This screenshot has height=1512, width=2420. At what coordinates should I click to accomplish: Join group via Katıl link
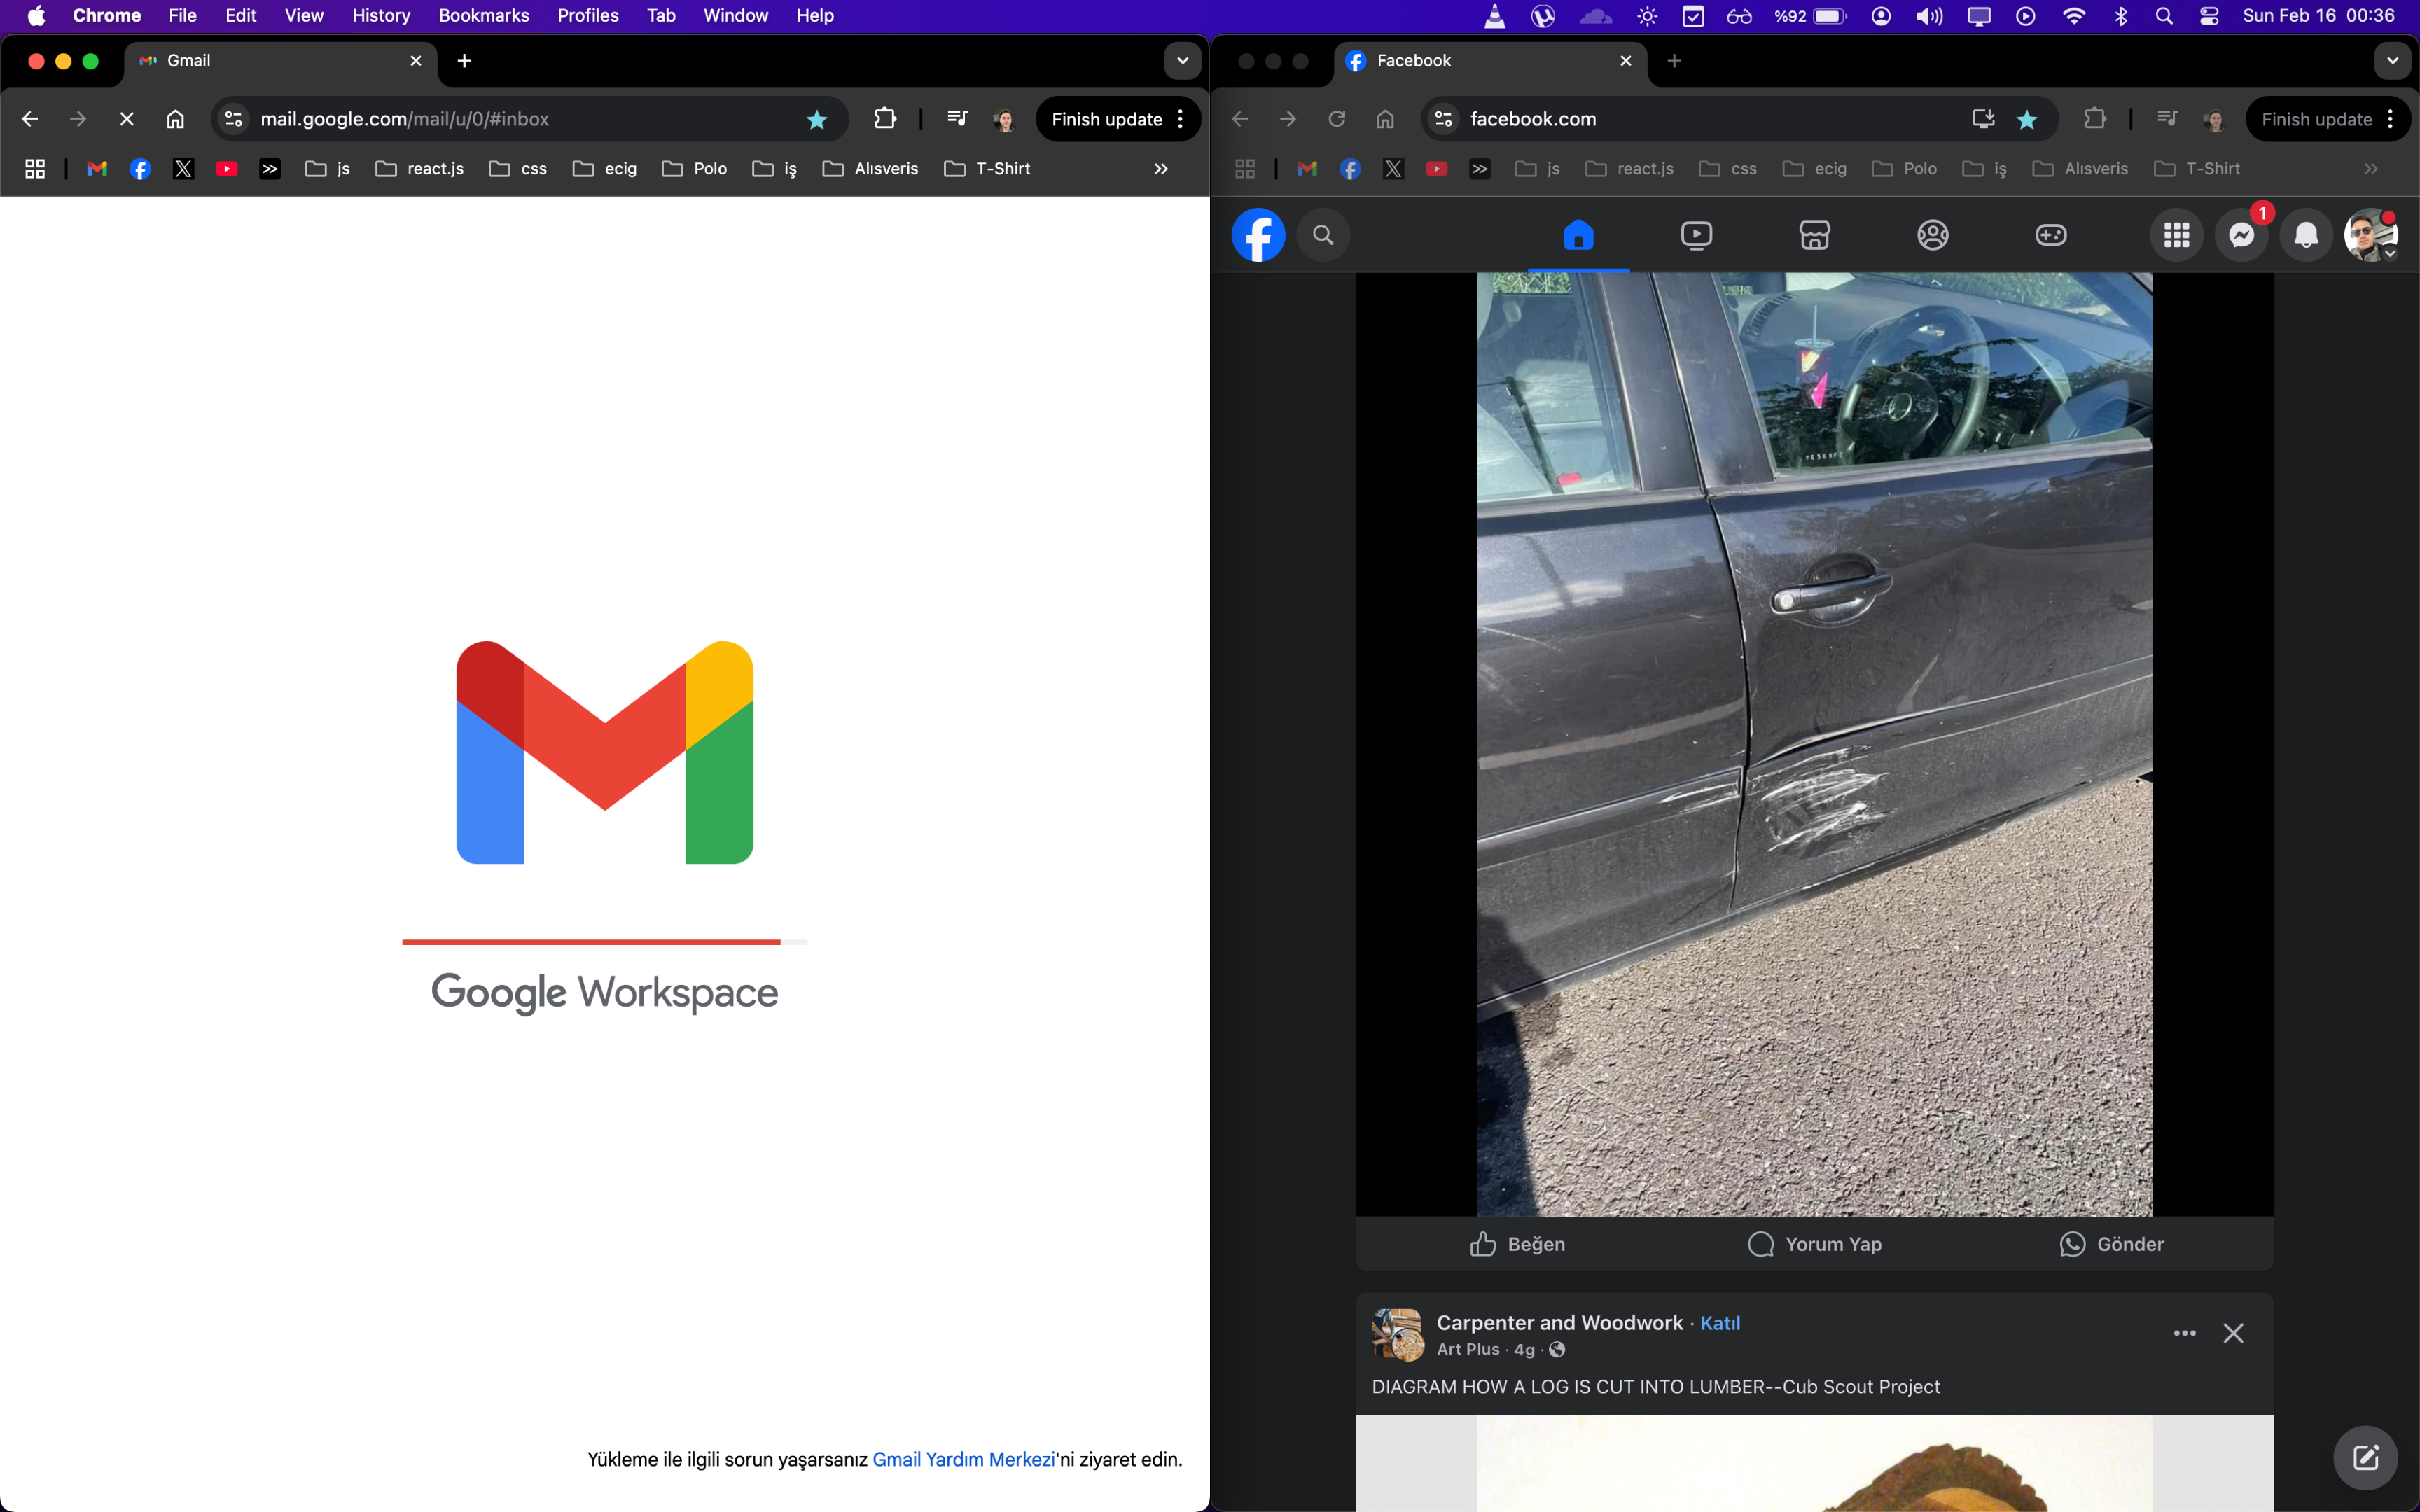coord(1720,1322)
